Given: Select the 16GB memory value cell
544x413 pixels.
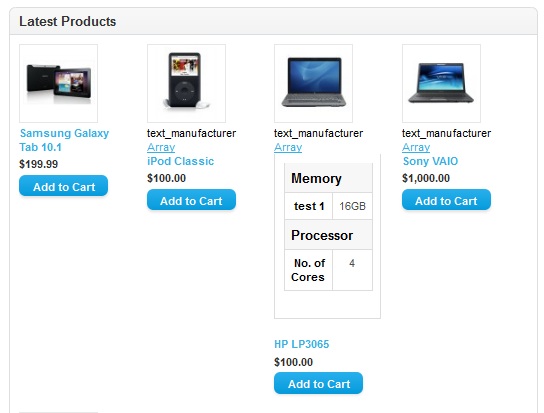Looking at the screenshot, I should [x=352, y=206].
